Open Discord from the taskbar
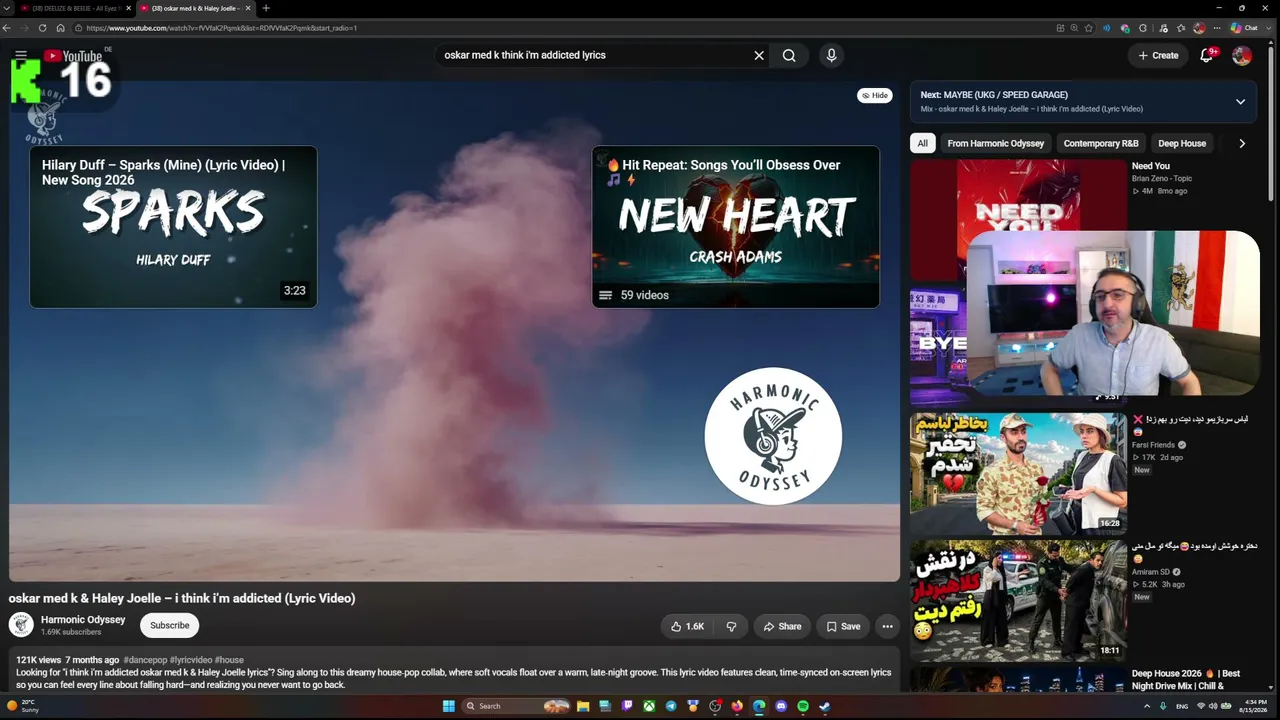Screen dimensions: 1280x720 781,706
